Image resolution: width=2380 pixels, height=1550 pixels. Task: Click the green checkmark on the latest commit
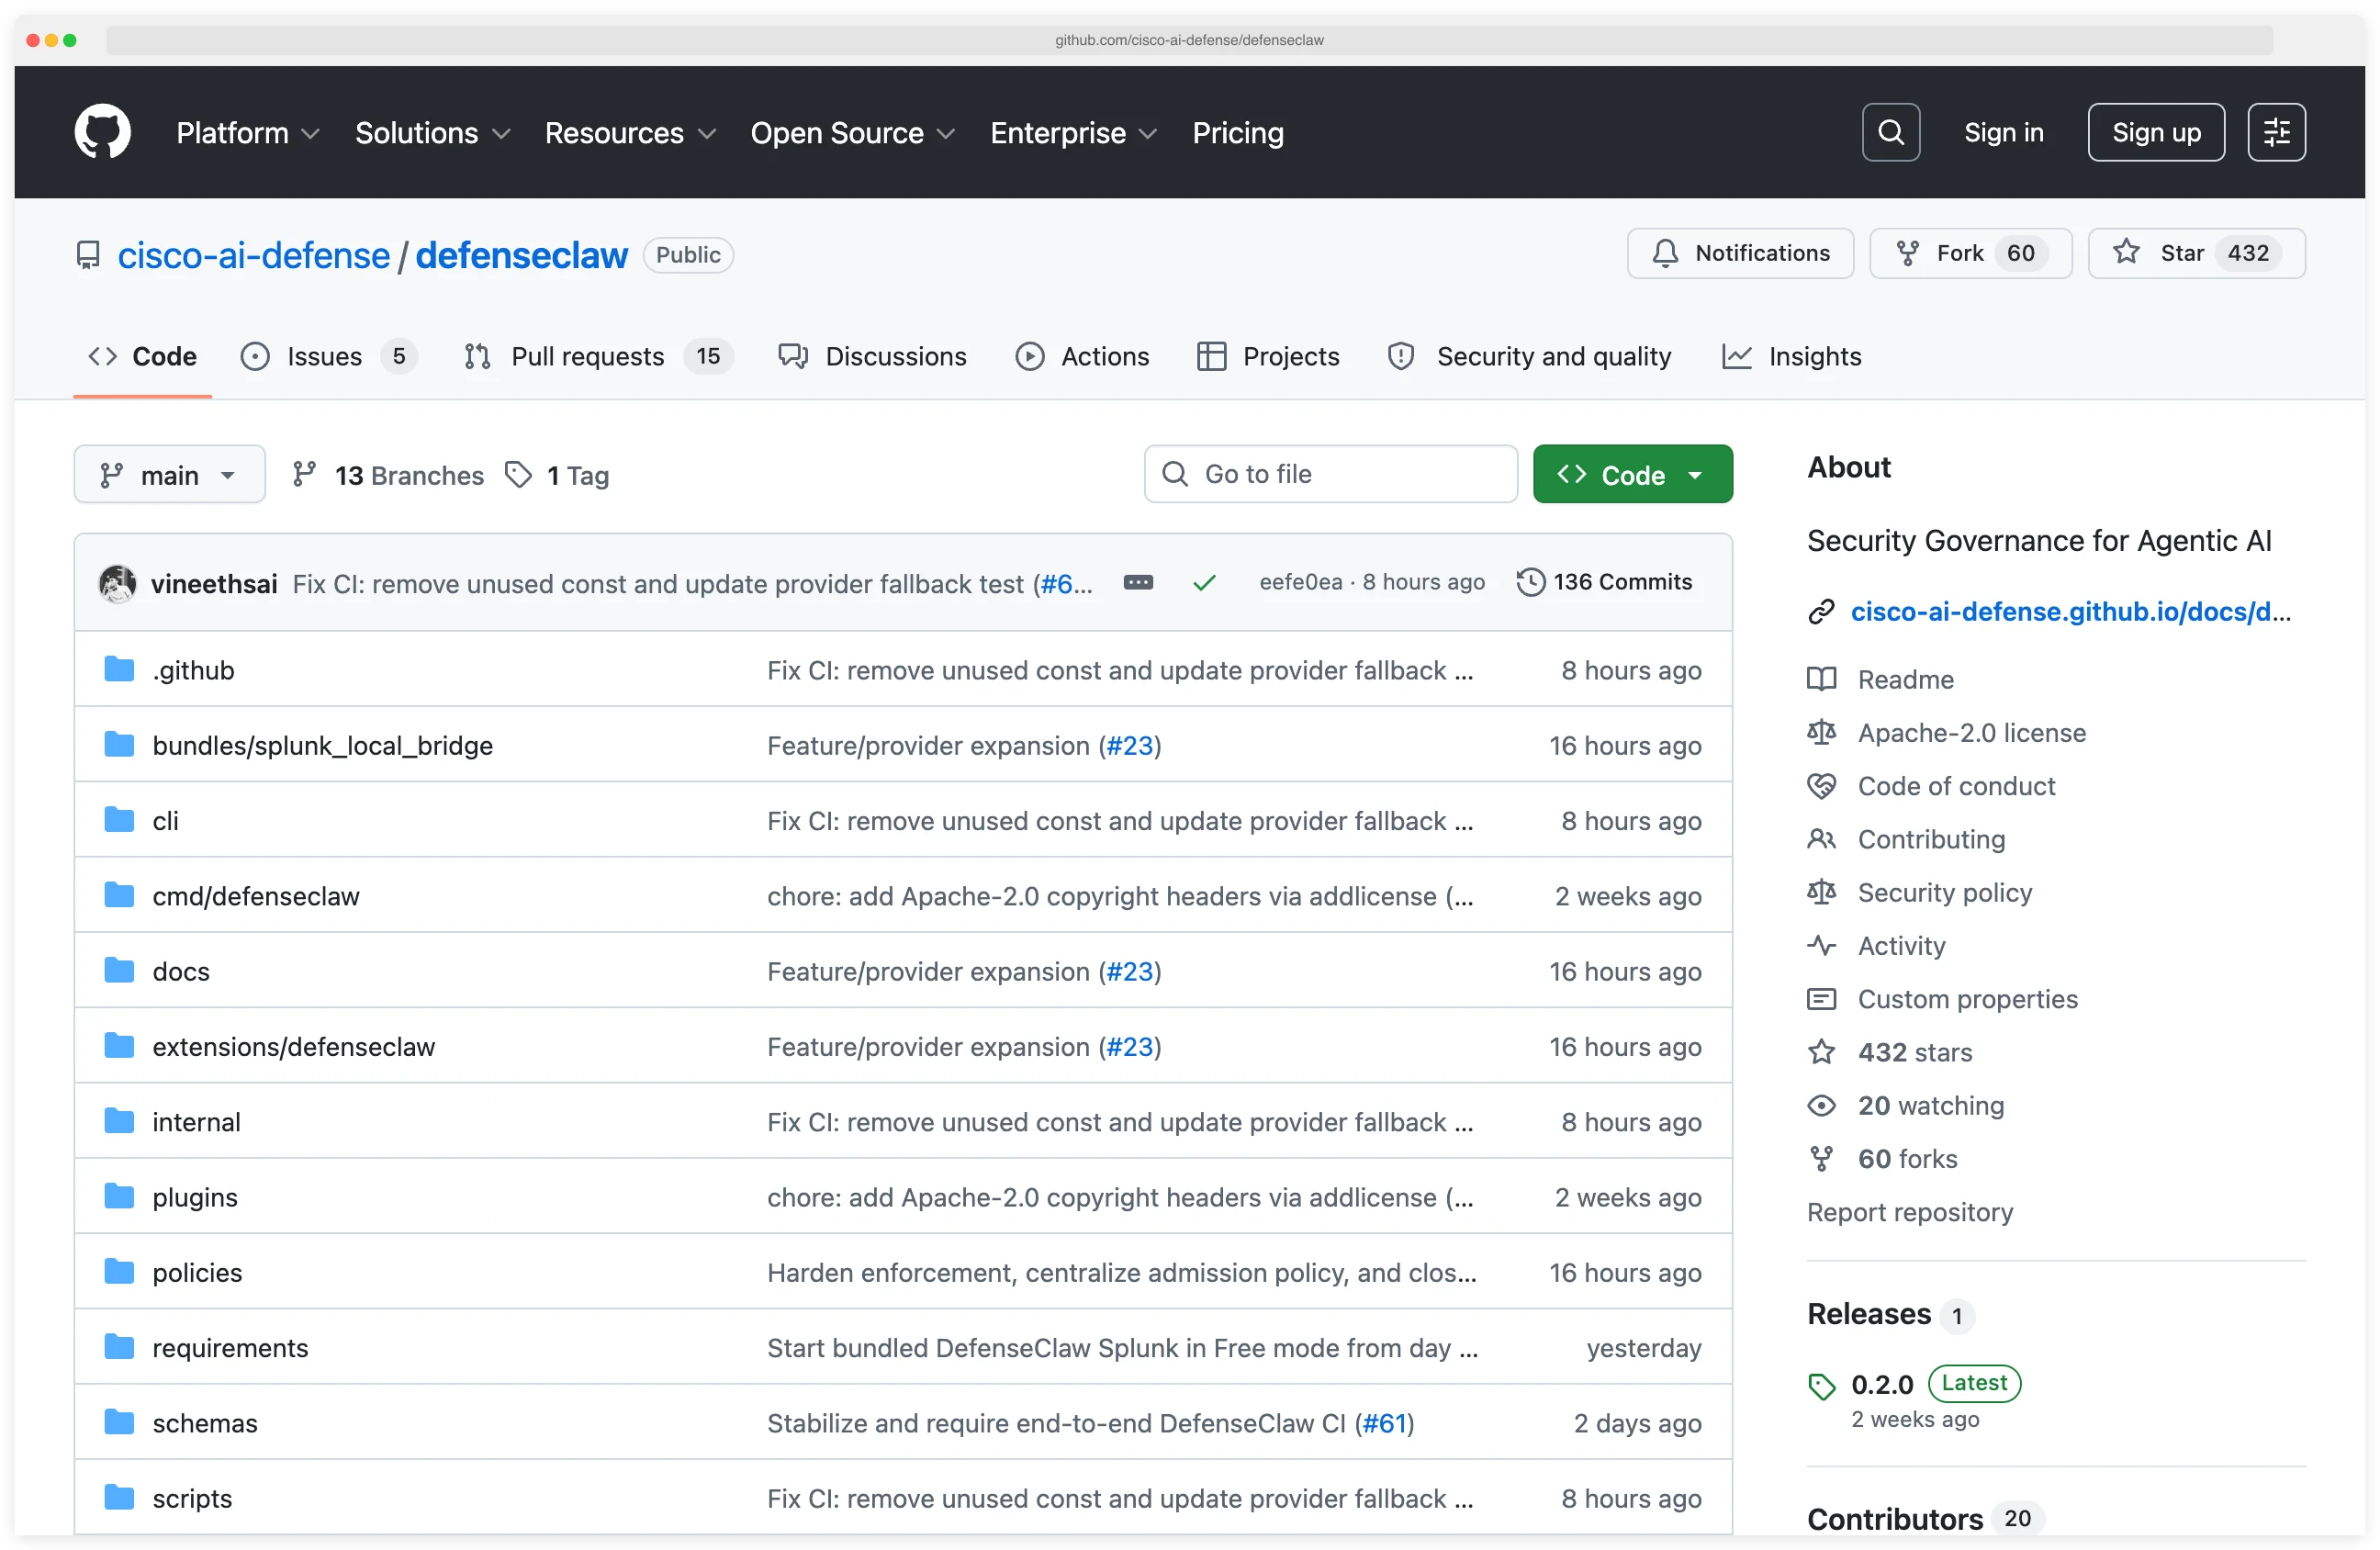point(1205,582)
